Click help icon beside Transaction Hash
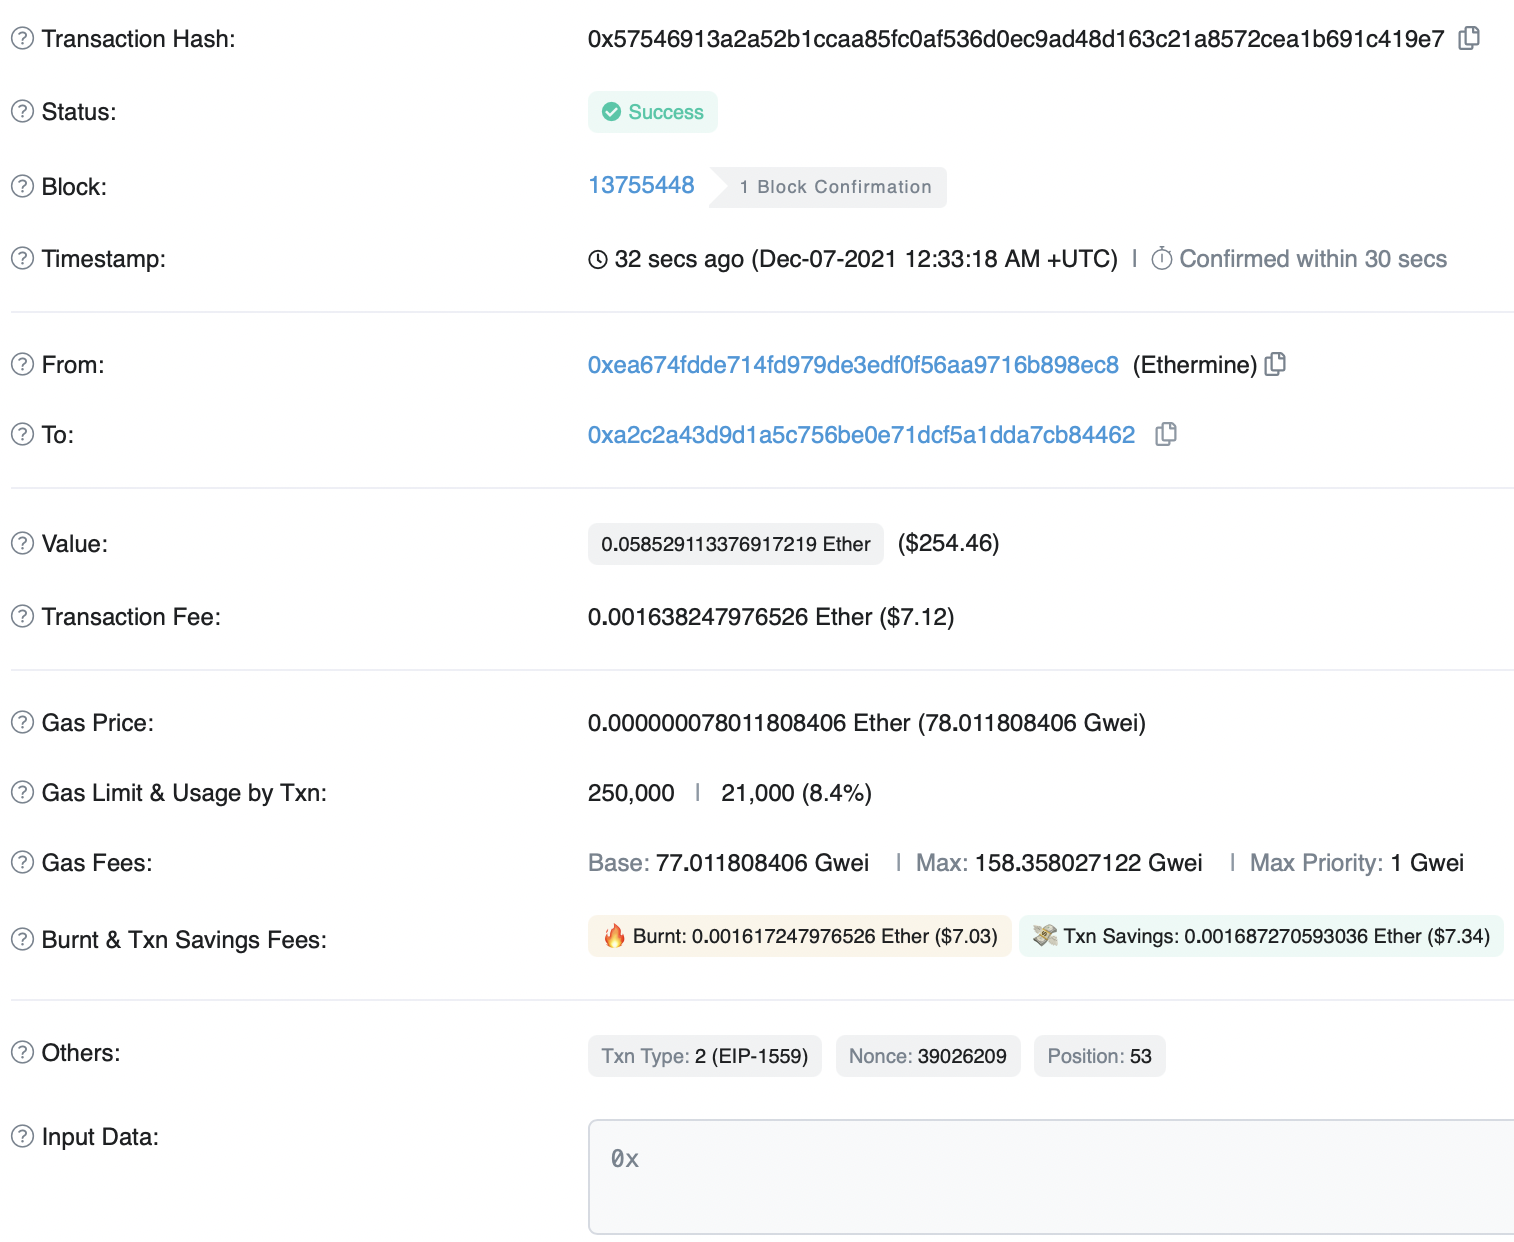Image resolution: width=1514 pixels, height=1242 pixels. pos(22,38)
